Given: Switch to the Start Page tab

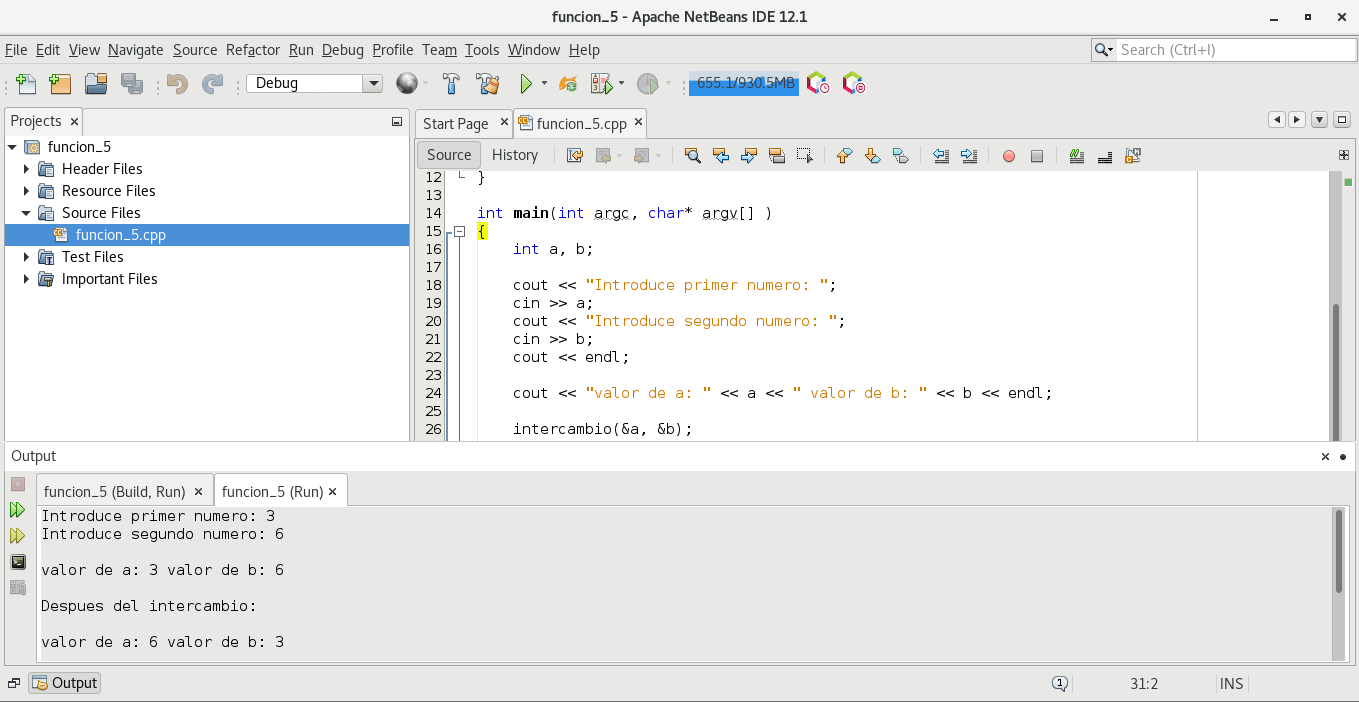Looking at the screenshot, I should coord(456,124).
